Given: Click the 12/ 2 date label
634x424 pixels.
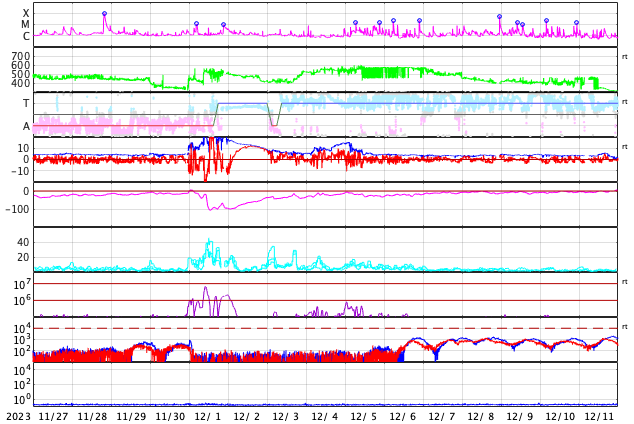Looking at the screenshot, I should [x=247, y=417].
